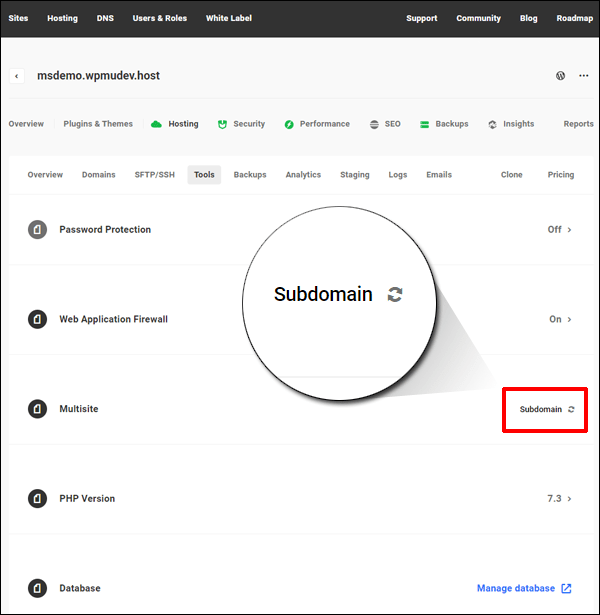600x615 pixels.
Task: Click the Subdomain value in Multisite row
Action: coord(541,409)
